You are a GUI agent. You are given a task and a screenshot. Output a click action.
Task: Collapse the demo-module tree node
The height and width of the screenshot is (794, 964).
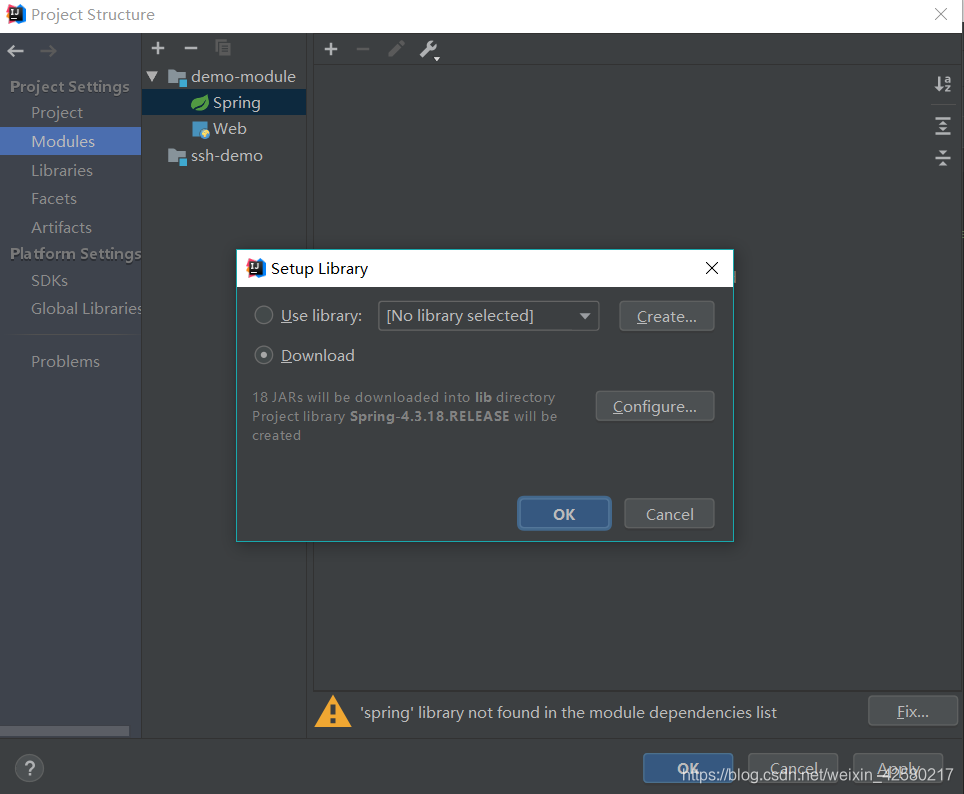coord(152,76)
